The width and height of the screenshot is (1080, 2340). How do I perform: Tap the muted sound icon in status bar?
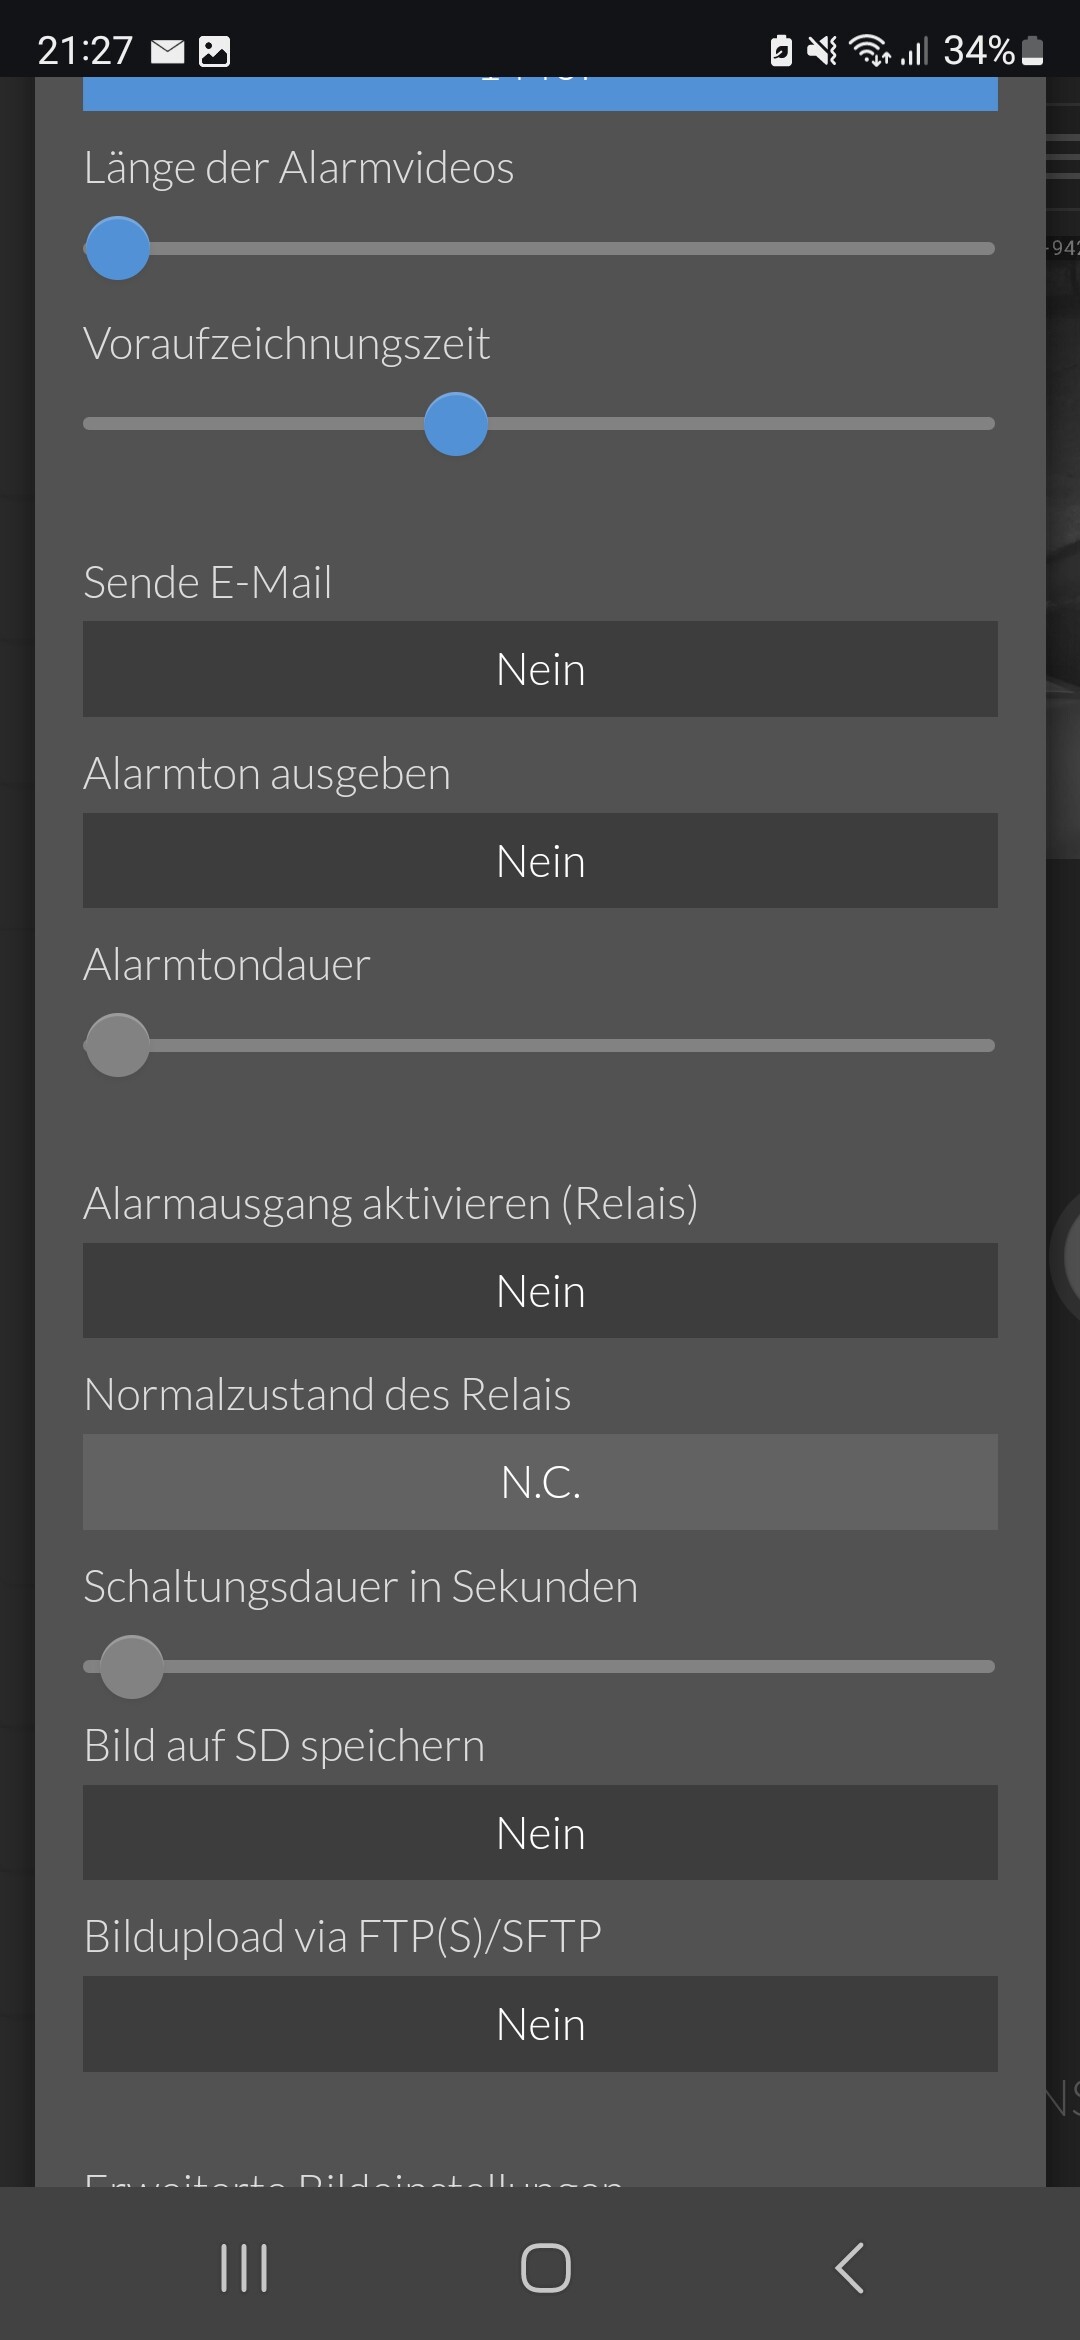click(x=822, y=50)
